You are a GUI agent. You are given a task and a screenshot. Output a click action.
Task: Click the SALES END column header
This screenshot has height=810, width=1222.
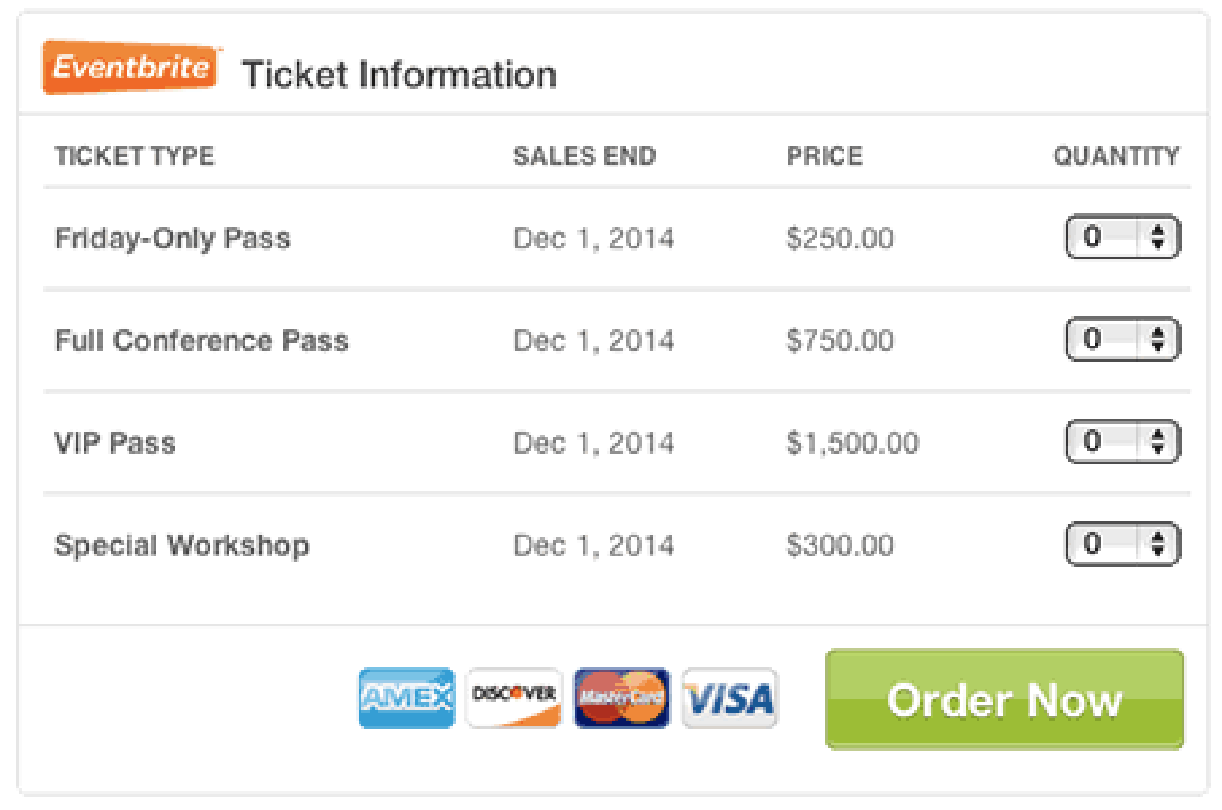coord(584,157)
